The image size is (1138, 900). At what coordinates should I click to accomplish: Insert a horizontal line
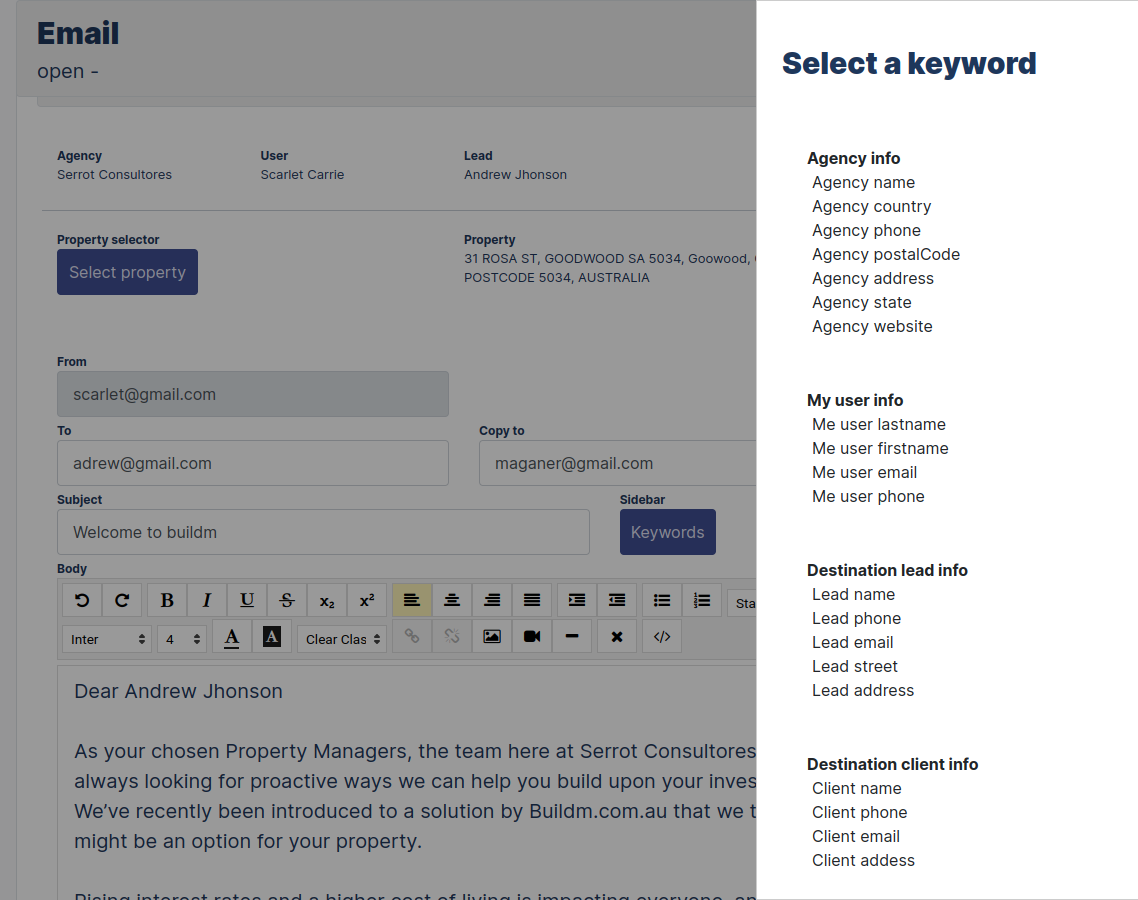(x=571, y=636)
